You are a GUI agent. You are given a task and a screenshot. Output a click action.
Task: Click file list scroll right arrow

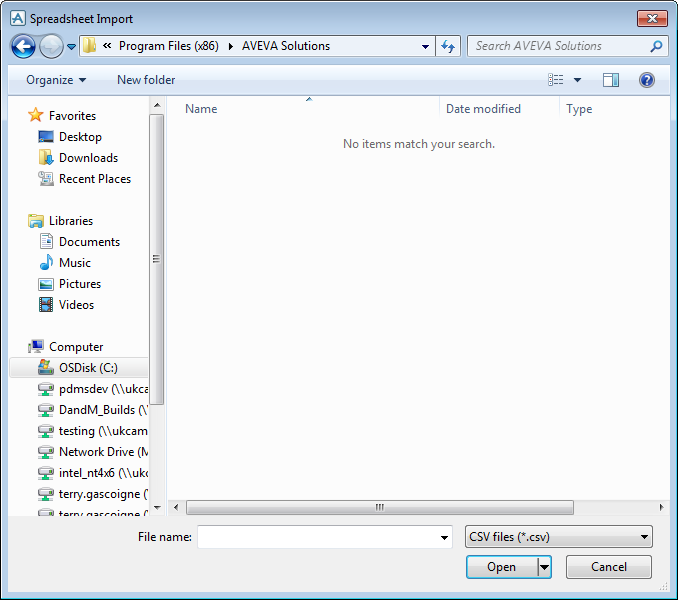point(662,507)
